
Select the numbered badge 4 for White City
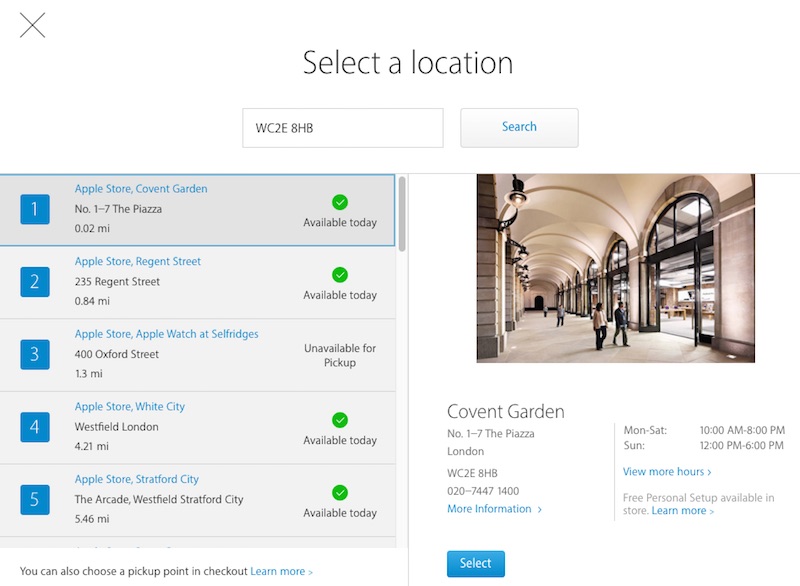point(35,427)
